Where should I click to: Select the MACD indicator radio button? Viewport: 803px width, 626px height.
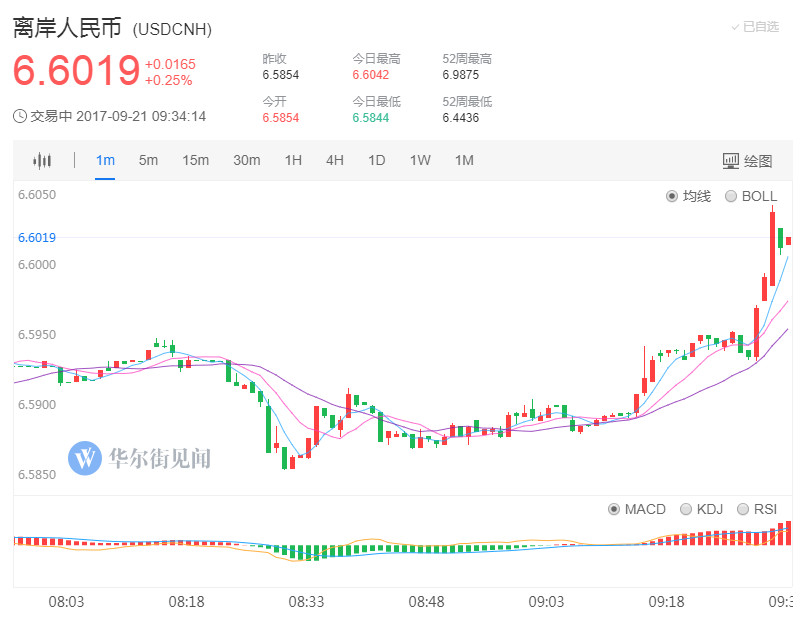tap(614, 509)
